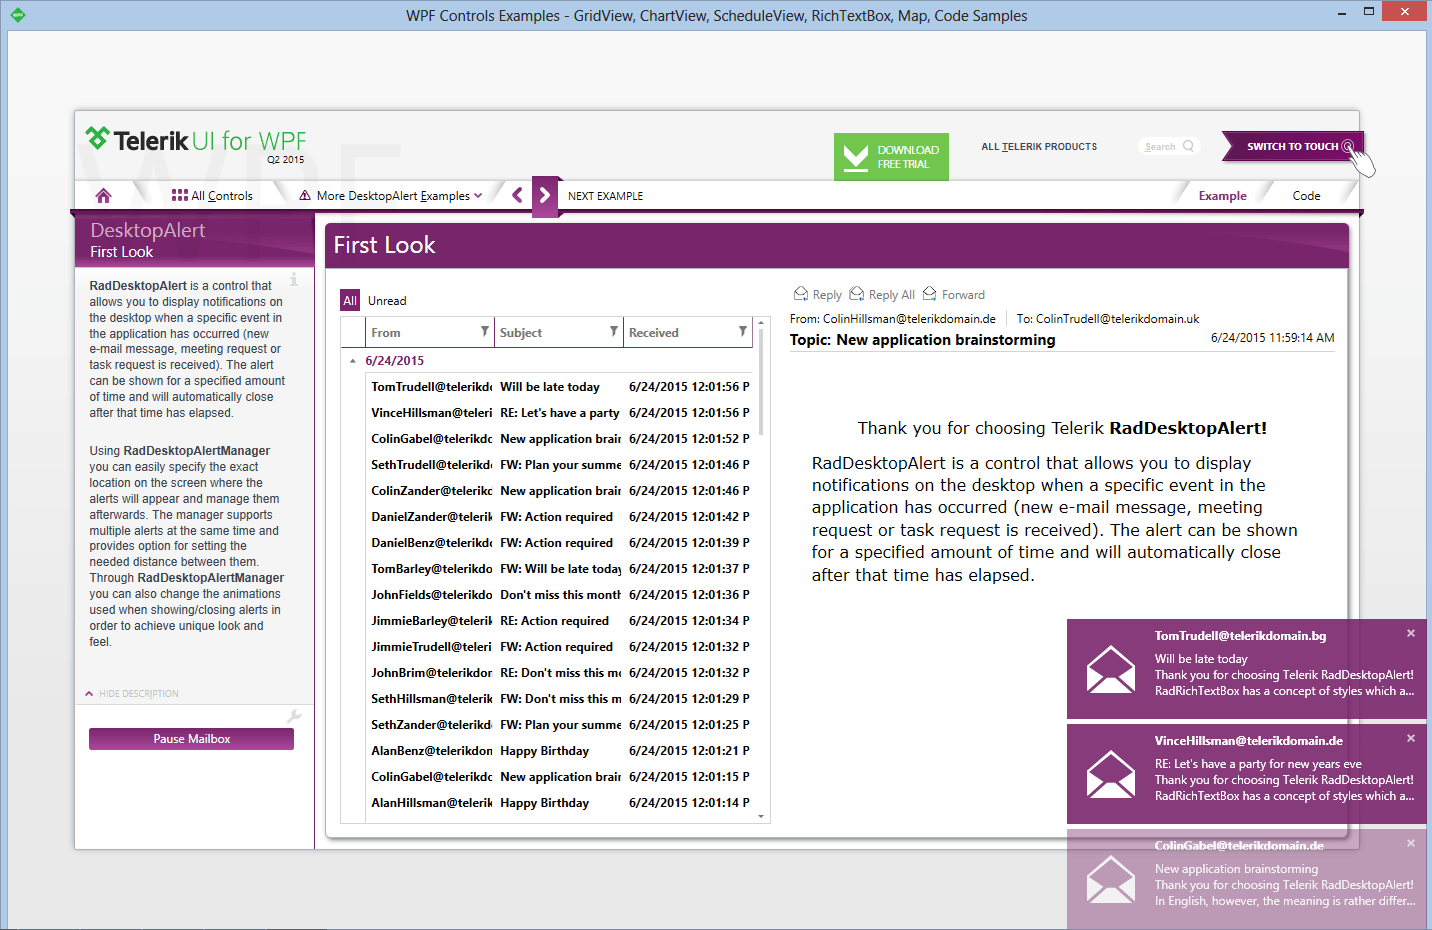This screenshot has height=930, width=1432.
Task: Show only Unread messages
Action: 387,301
